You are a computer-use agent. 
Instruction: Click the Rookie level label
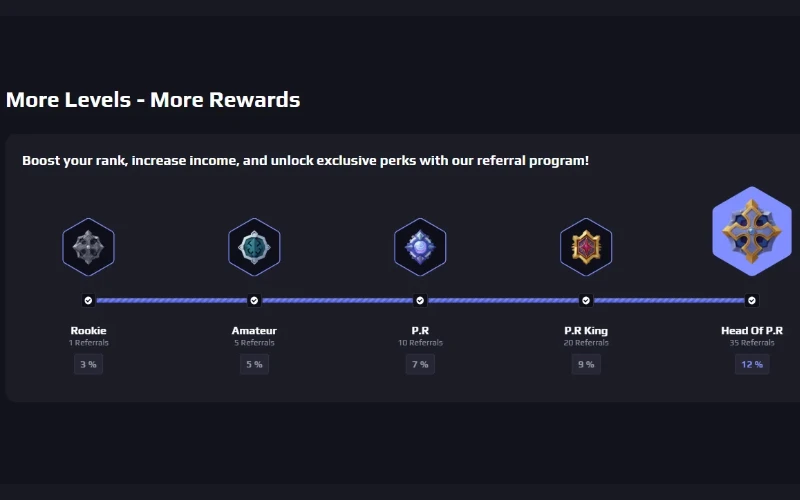88,331
